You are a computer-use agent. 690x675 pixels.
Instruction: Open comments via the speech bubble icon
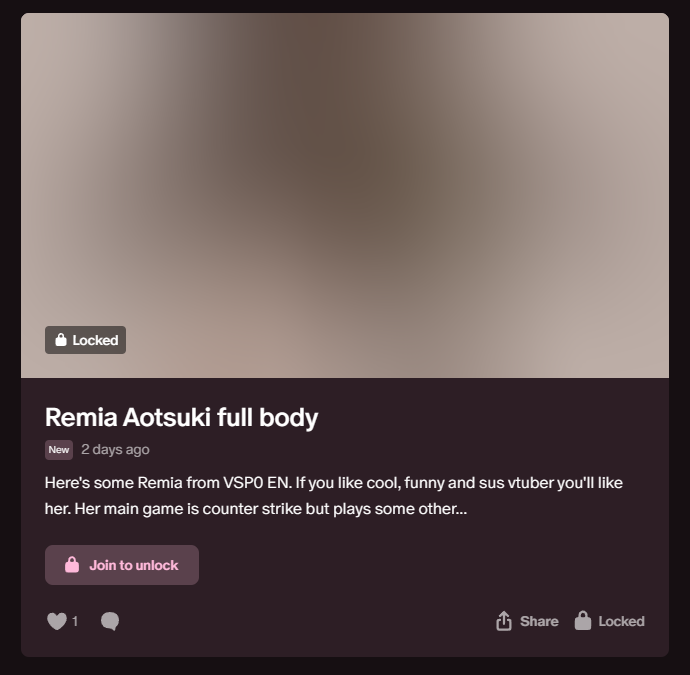point(110,621)
